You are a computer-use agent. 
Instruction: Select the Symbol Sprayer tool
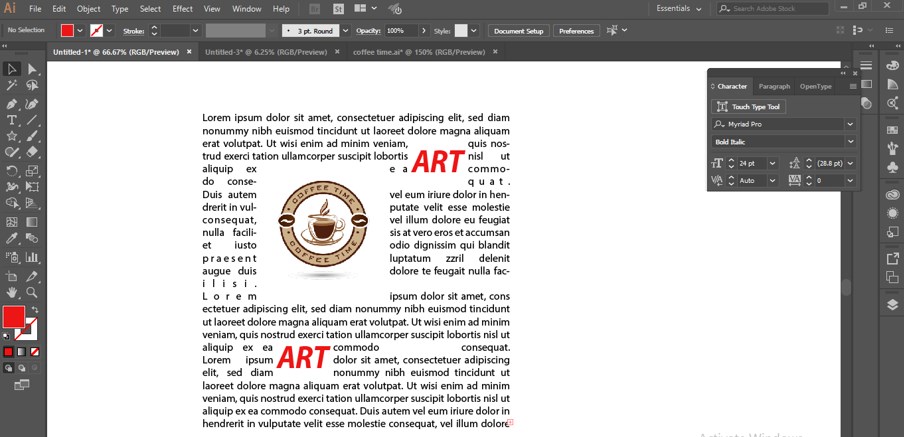pos(12,257)
